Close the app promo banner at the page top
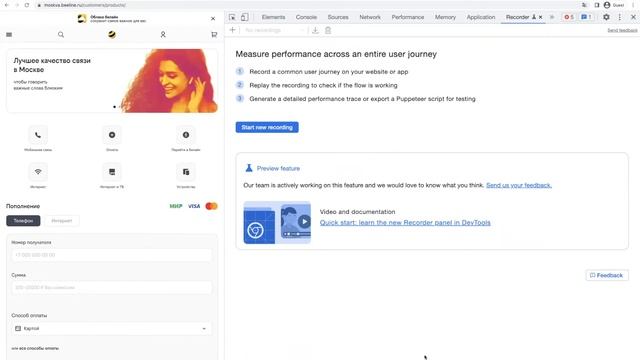This screenshot has width=640, height=360. [x=213, y=18]
